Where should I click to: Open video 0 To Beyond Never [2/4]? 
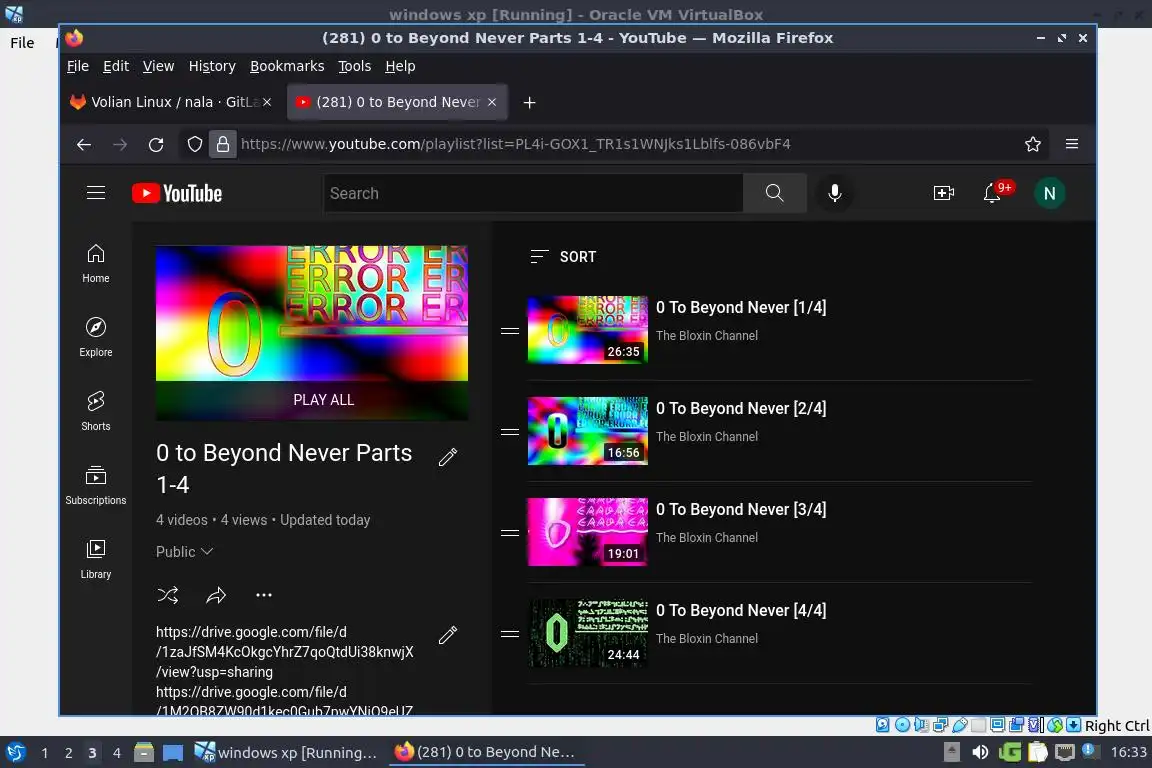(741, 408)
